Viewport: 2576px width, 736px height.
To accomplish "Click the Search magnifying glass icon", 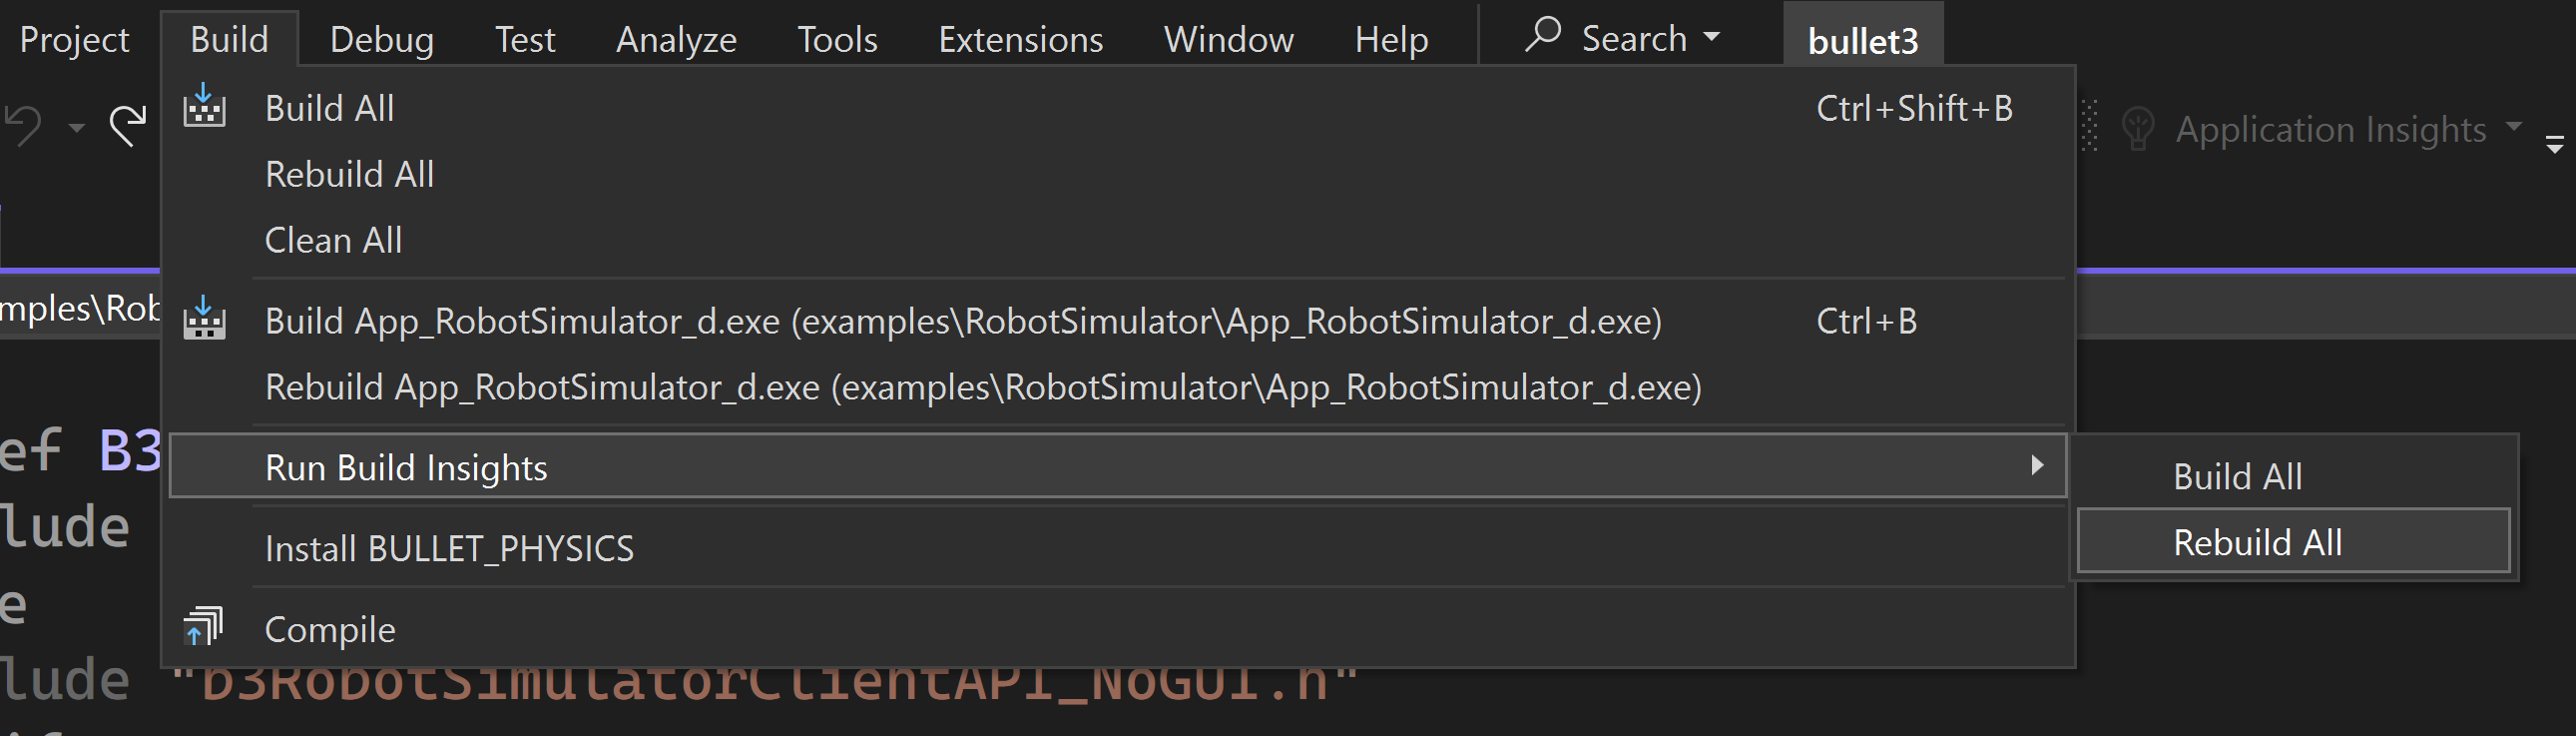I will (x=1543, y=36).
